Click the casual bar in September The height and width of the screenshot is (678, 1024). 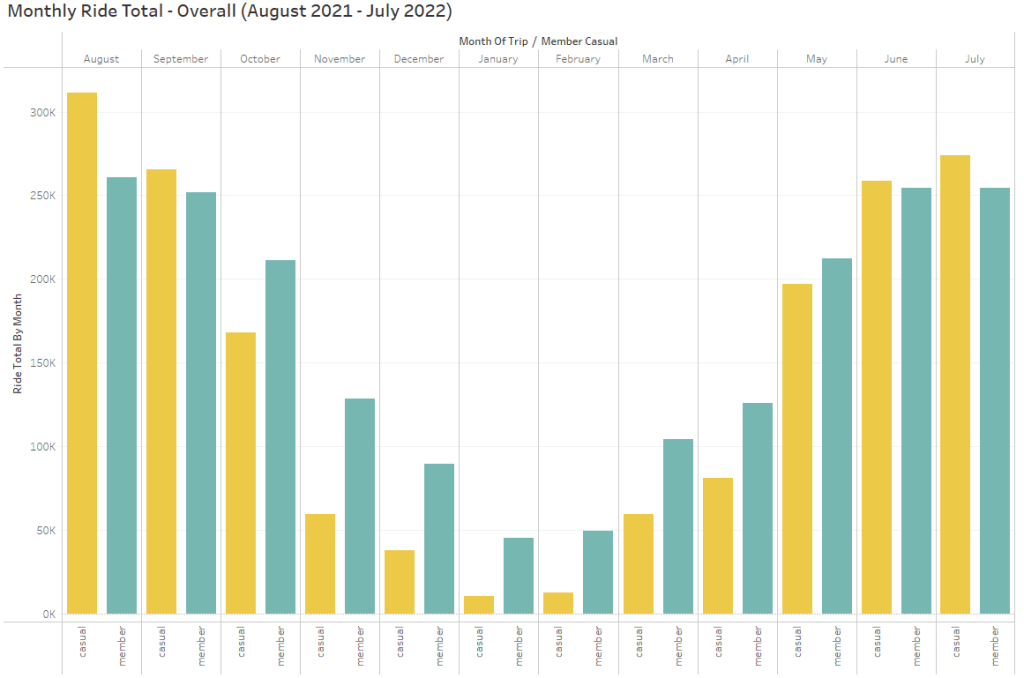click(x=161, y=391)
